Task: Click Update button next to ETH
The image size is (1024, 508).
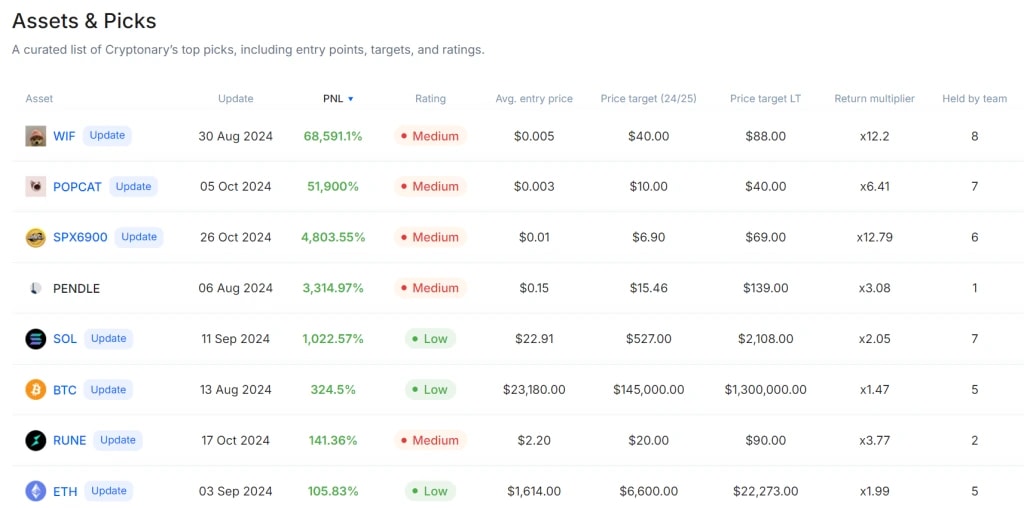Action: coord(108,490)
